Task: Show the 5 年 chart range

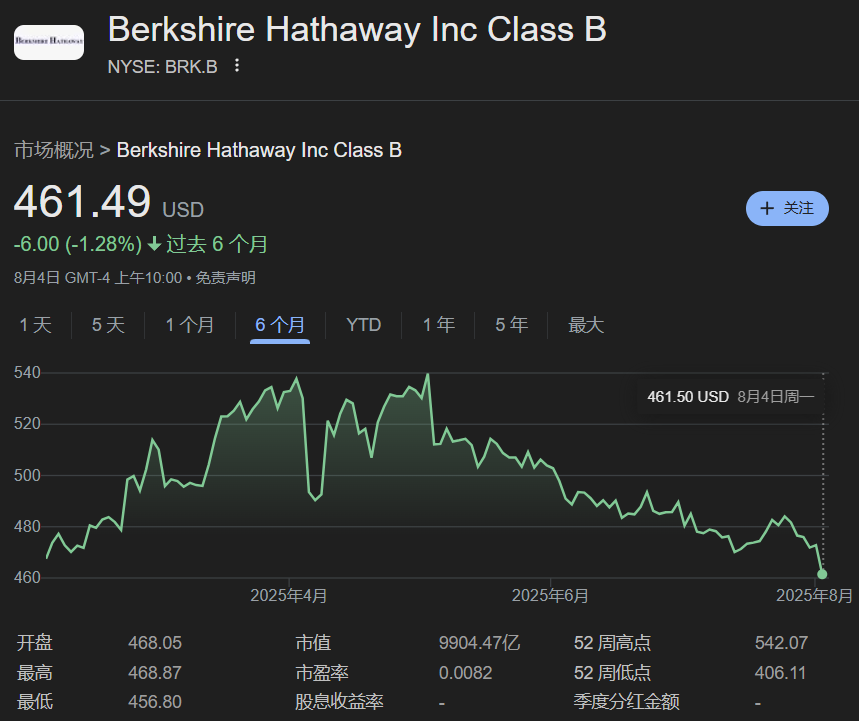Action: tap(512, 325)
